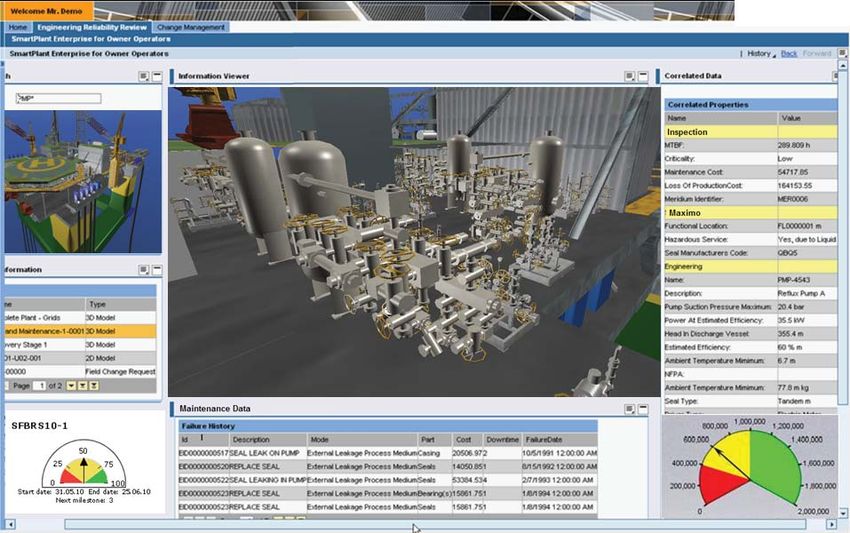Open the Maintenance Data panel options menu
This screenshot has width=850, height=533.
pyautogui.click(x=629, y=409)
